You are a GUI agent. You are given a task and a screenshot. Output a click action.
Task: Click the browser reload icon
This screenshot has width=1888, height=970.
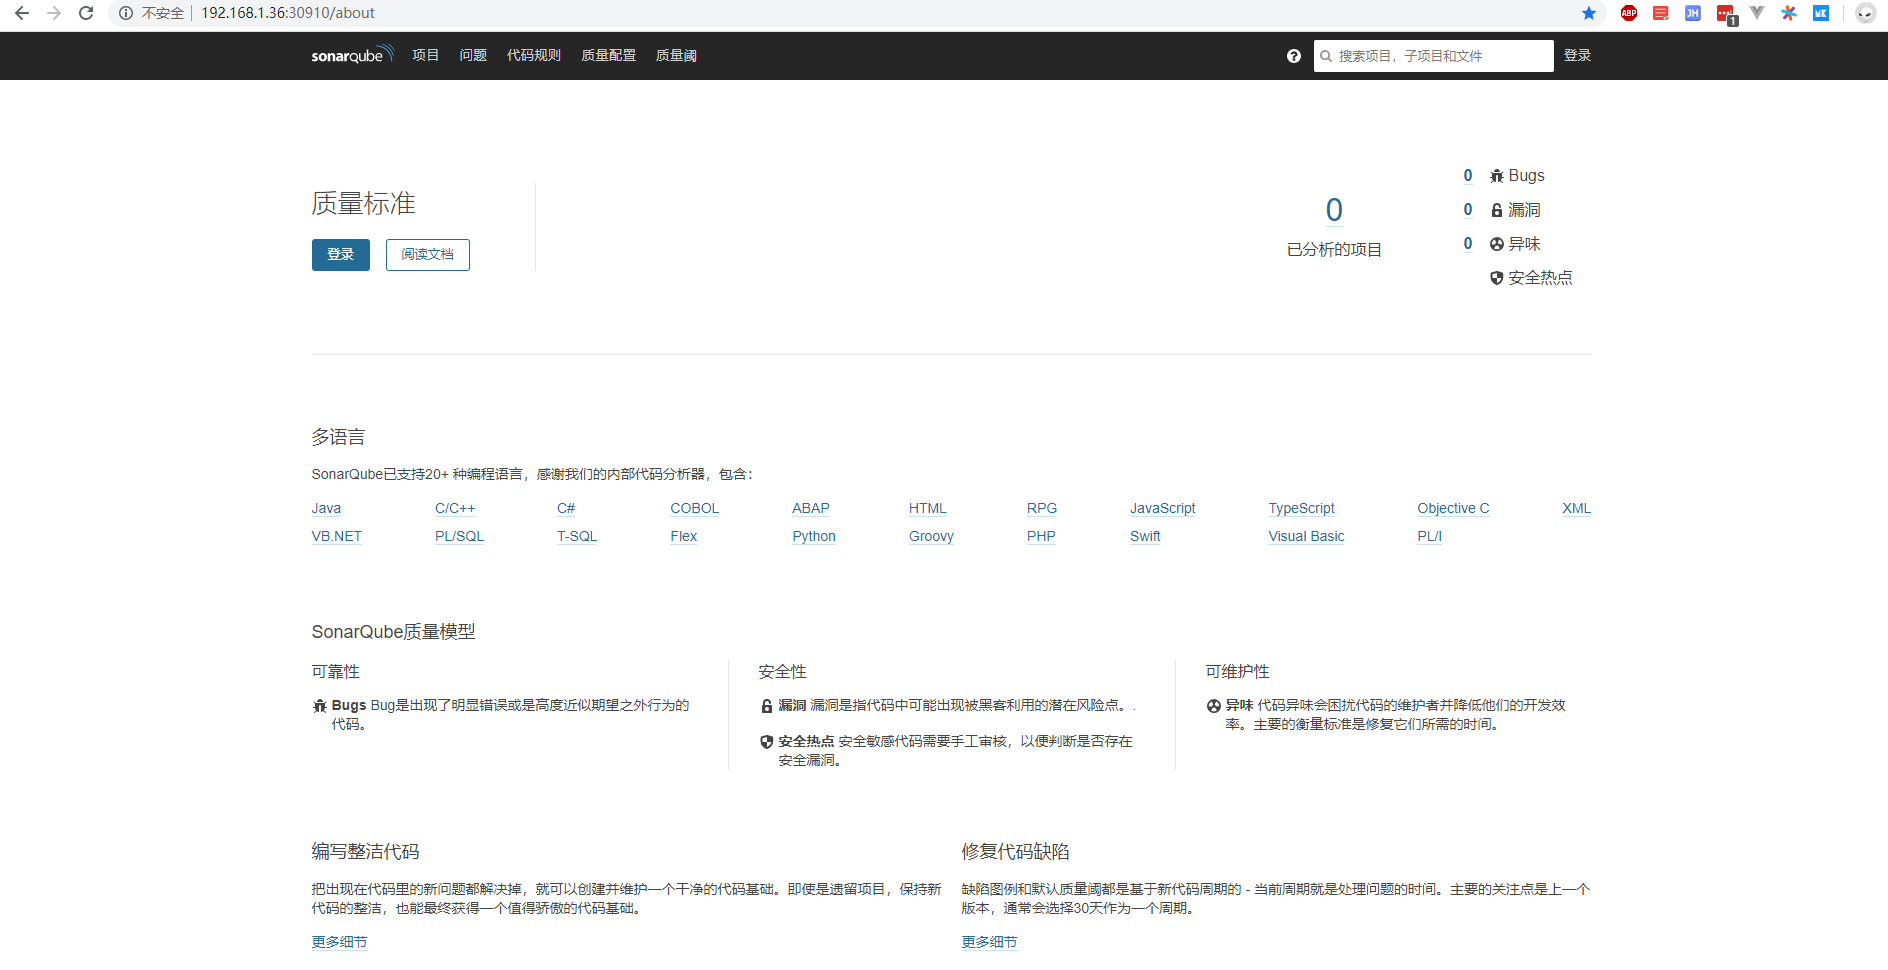[86, 13]
